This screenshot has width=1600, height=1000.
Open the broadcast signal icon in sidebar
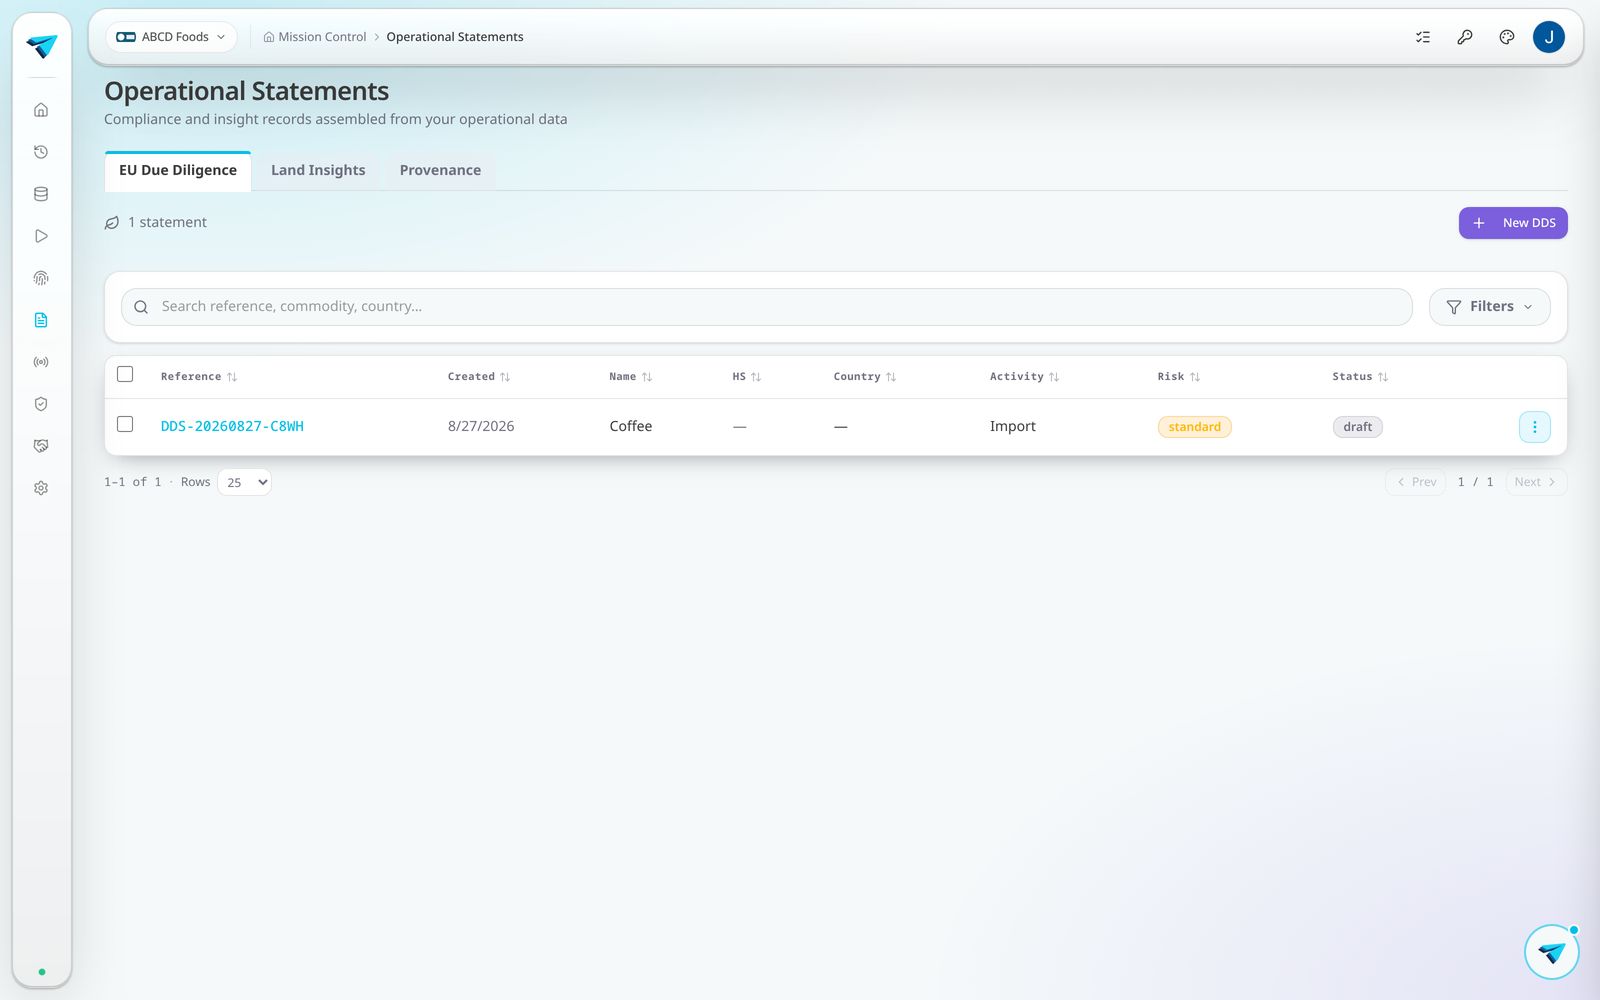41,362
